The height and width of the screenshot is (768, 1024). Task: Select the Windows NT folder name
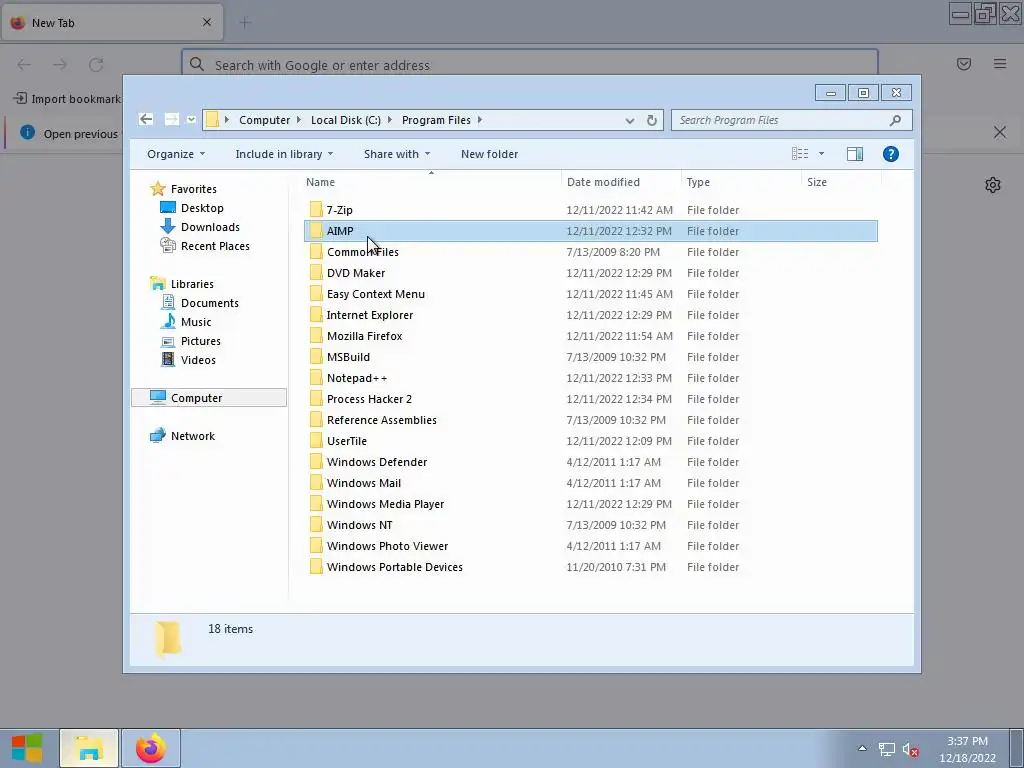tap(359, 524)
